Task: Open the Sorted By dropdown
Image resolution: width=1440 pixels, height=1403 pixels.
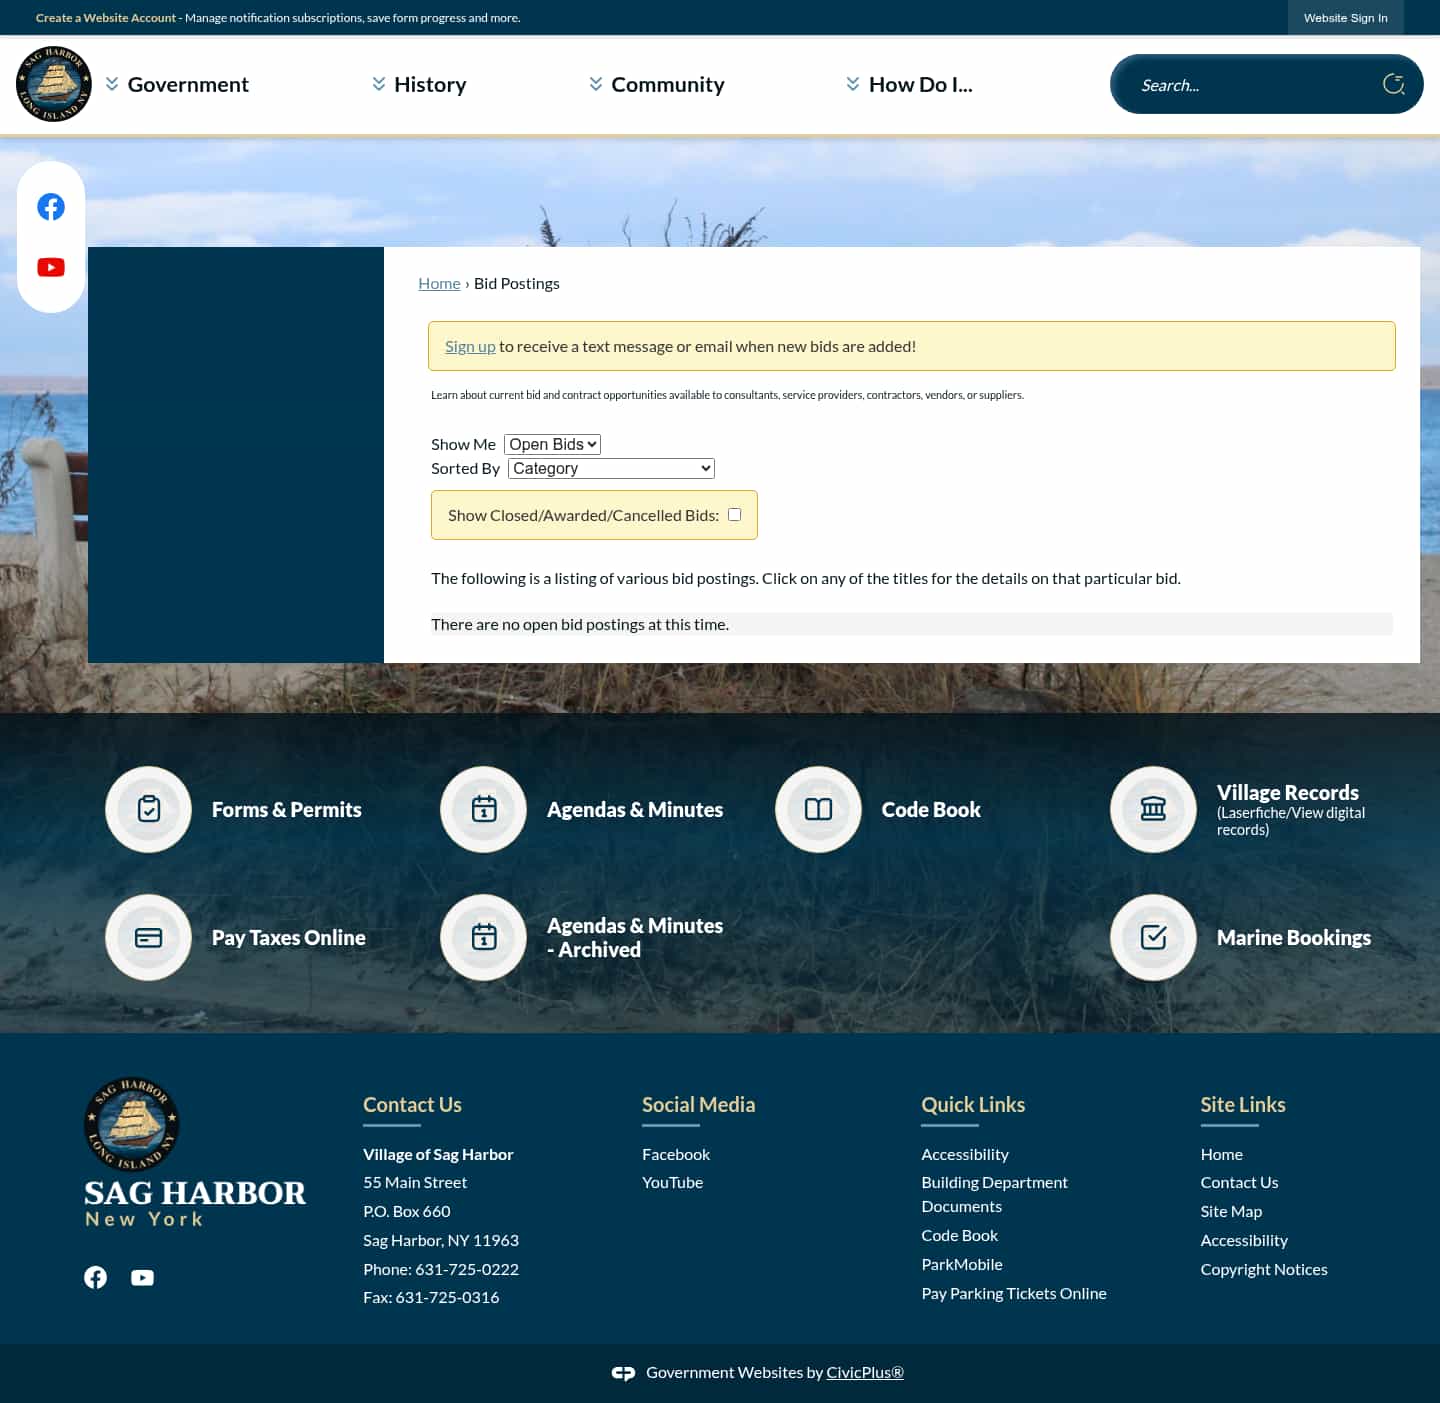Action: pyautogui.click(x=610, y=468)
